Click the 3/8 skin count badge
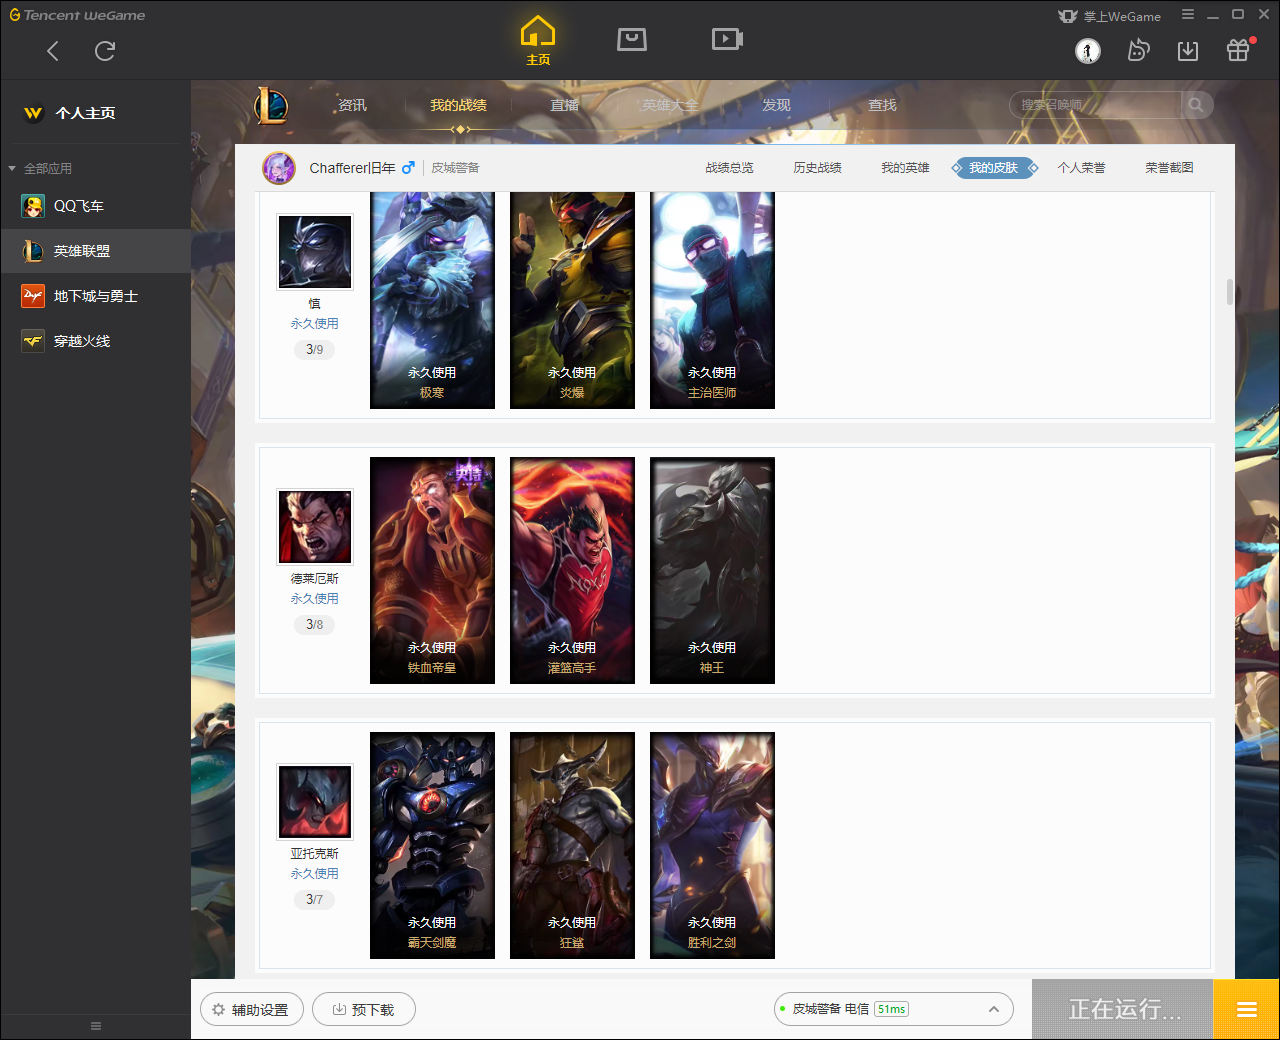Screen dimensions: 1280x1040 point(315,625)
